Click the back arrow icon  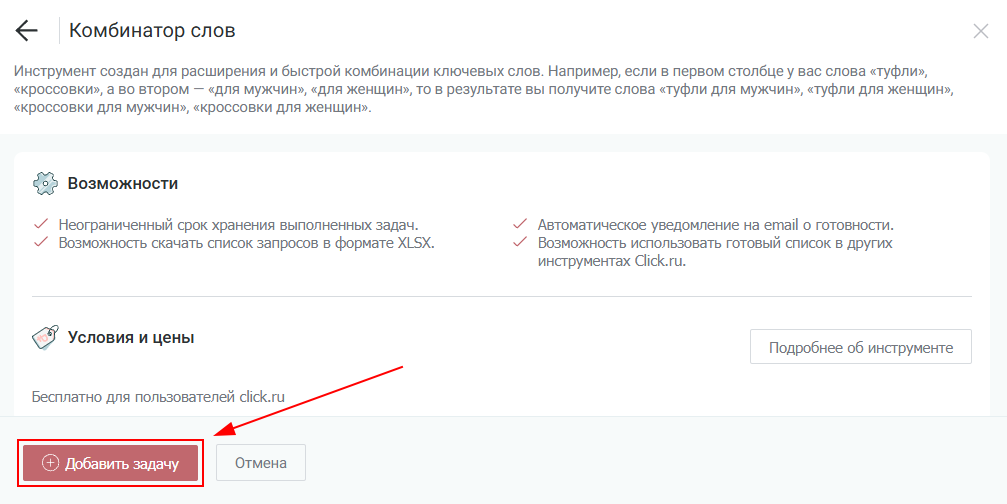[x=27, y=31]
